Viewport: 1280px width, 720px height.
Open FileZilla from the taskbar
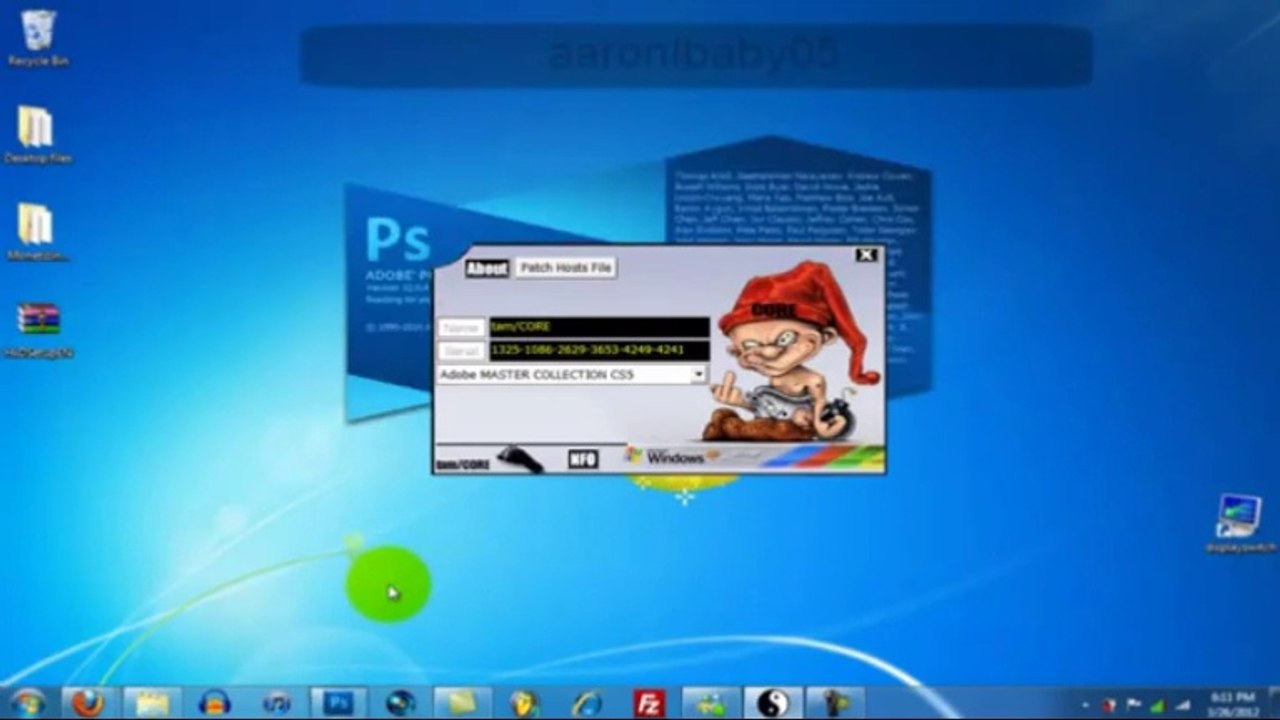pyautogui.click(x=649, y=703)
